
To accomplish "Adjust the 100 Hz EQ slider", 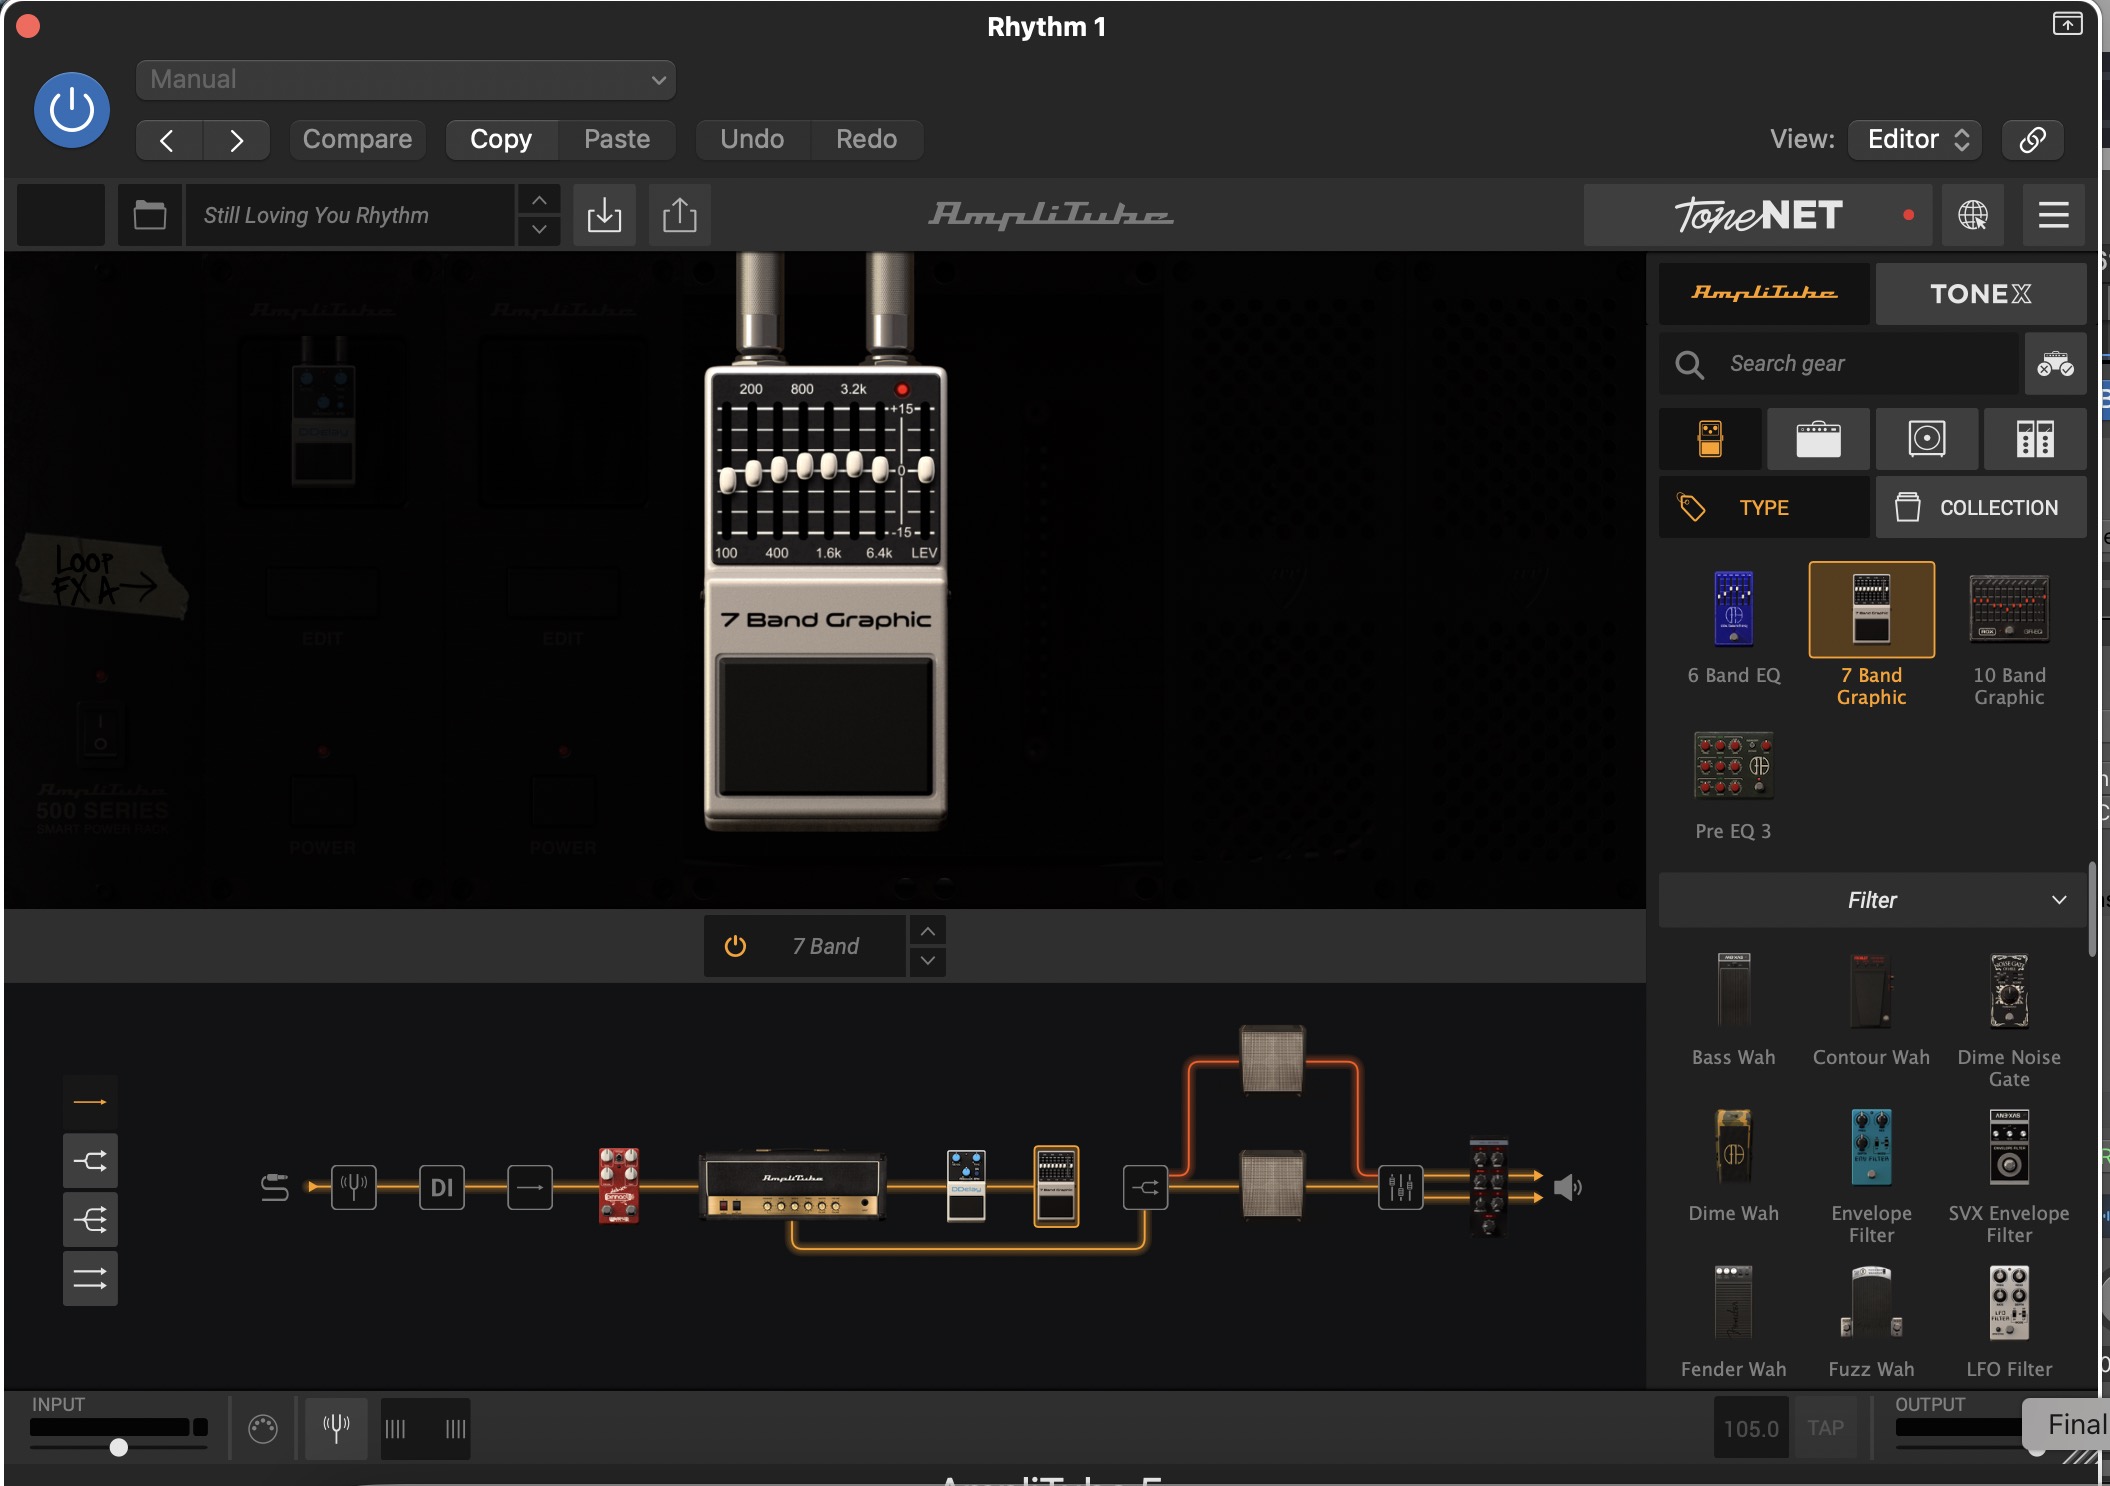I will pos(727,480).
